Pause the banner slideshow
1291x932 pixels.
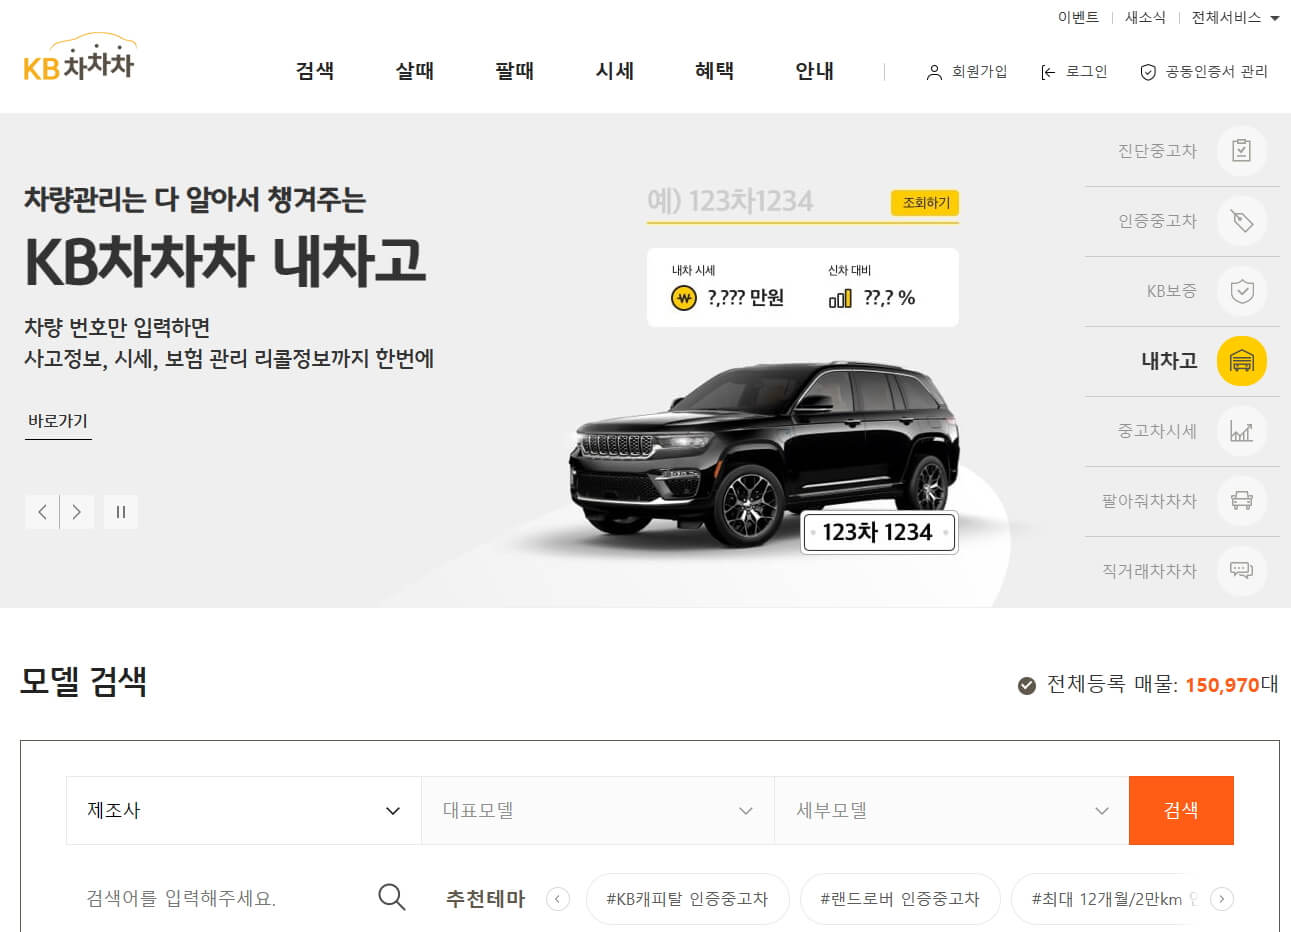(x=121, y=512)
